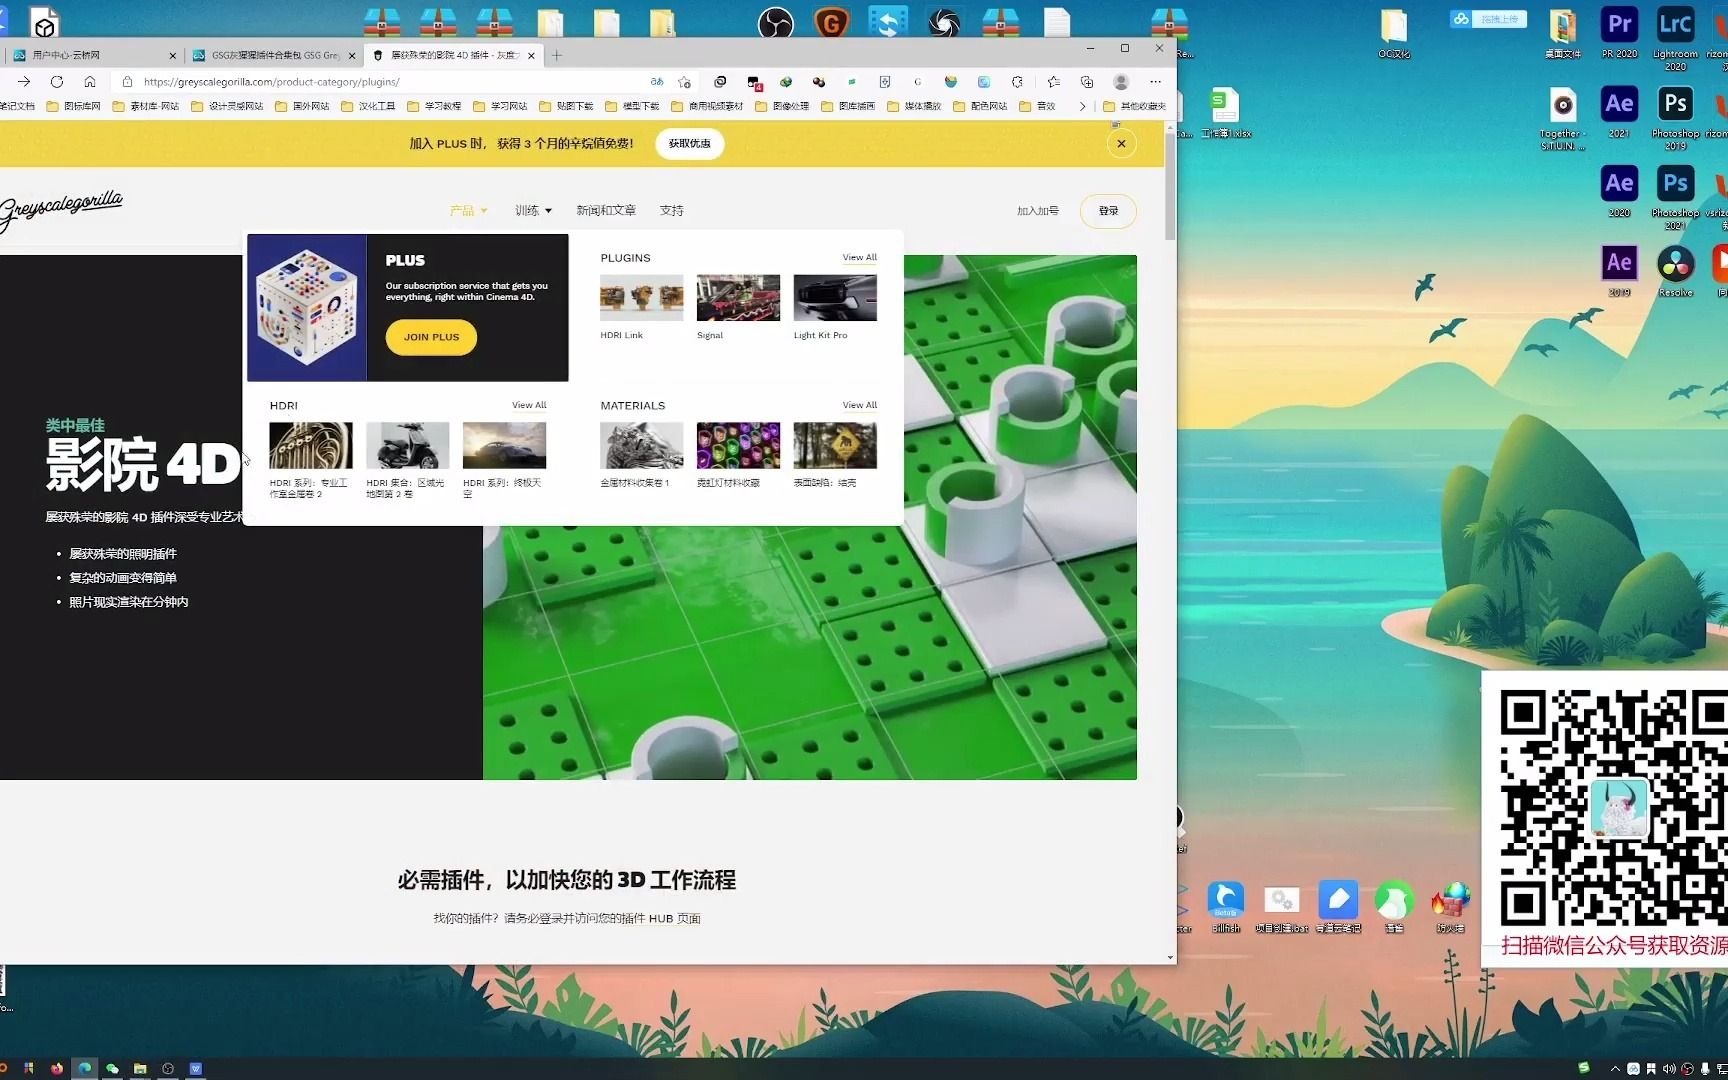Expand system tray hidden icons arrow
1728x1080 pixels.
(1615, 1068)
